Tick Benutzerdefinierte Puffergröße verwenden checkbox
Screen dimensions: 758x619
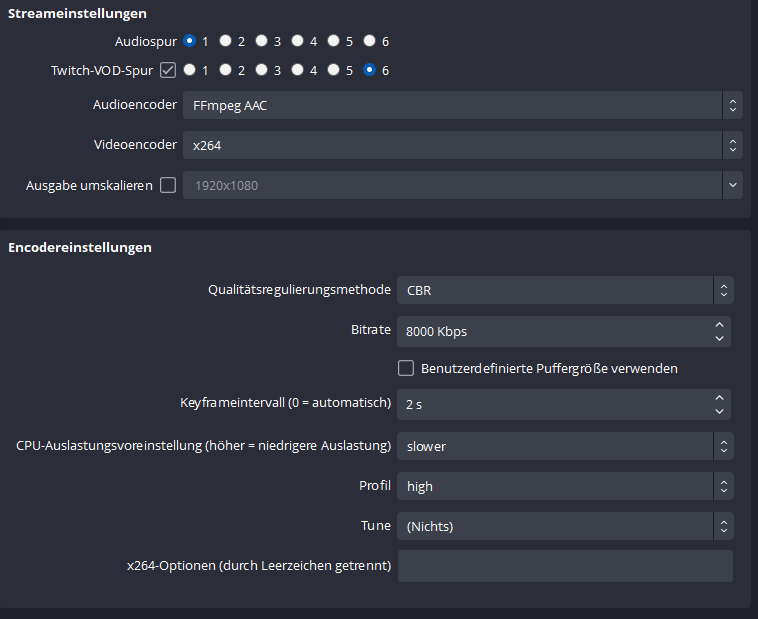[406, 368]
